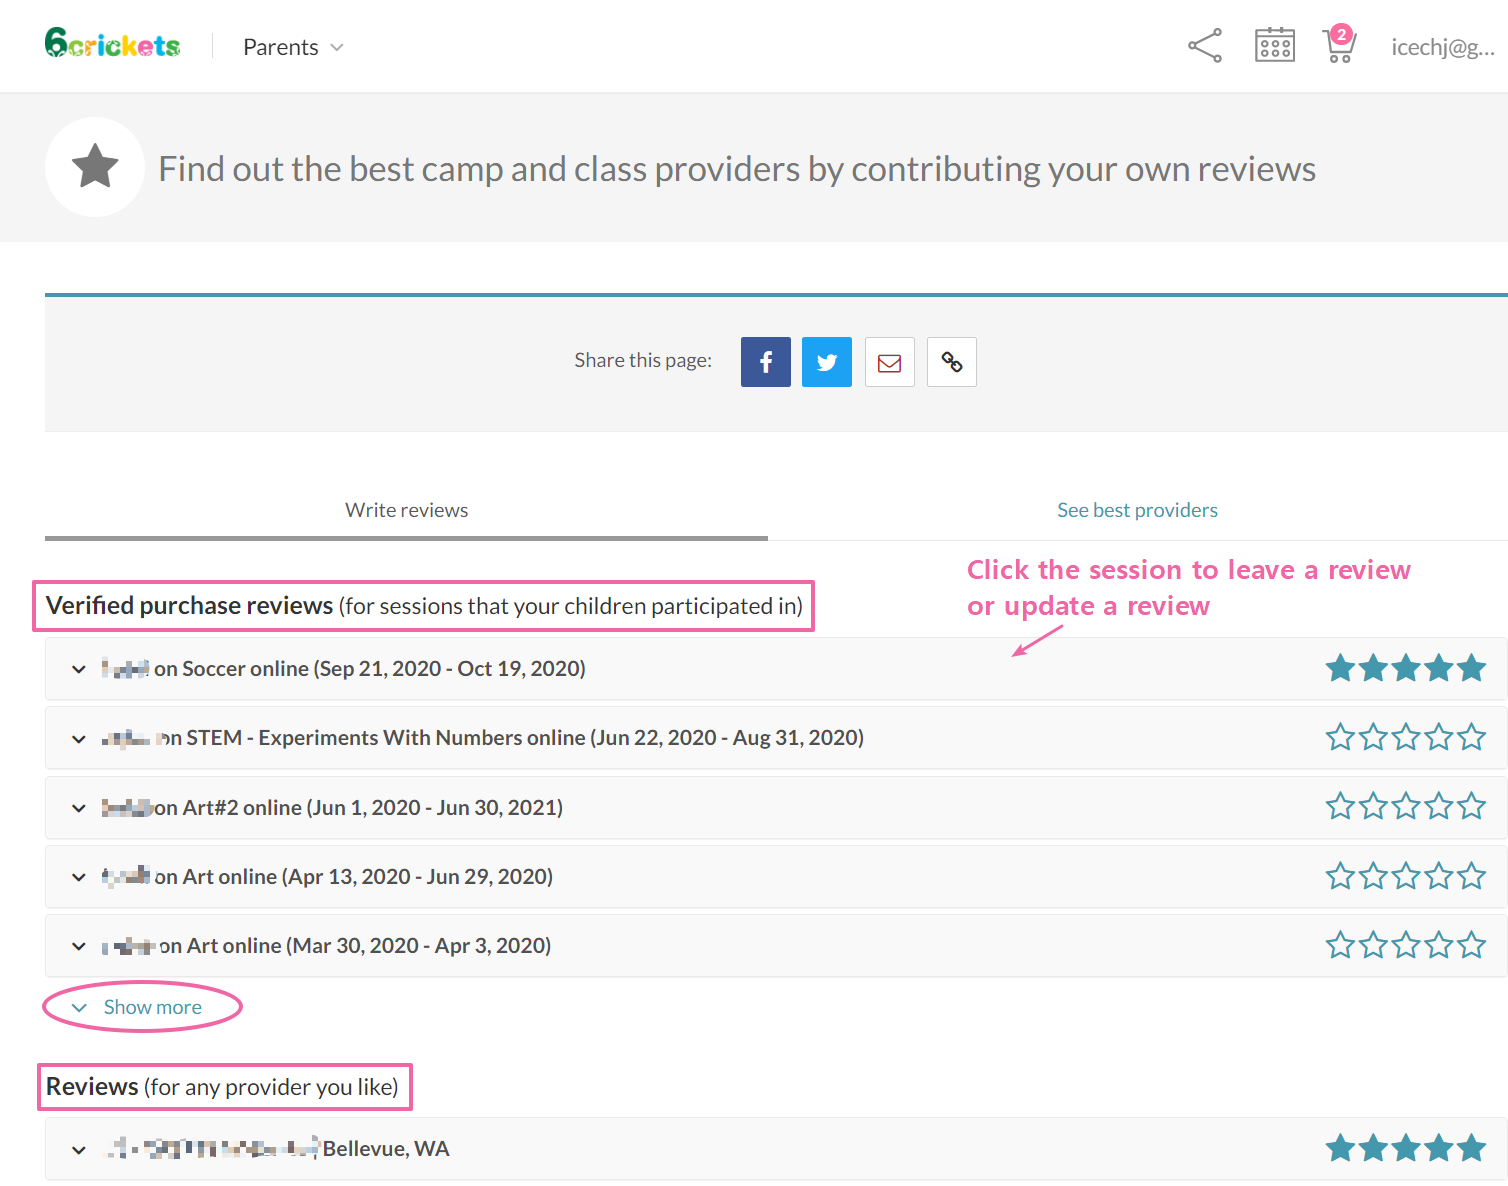
Task: Share this page by email
Action: pos(889,362)
